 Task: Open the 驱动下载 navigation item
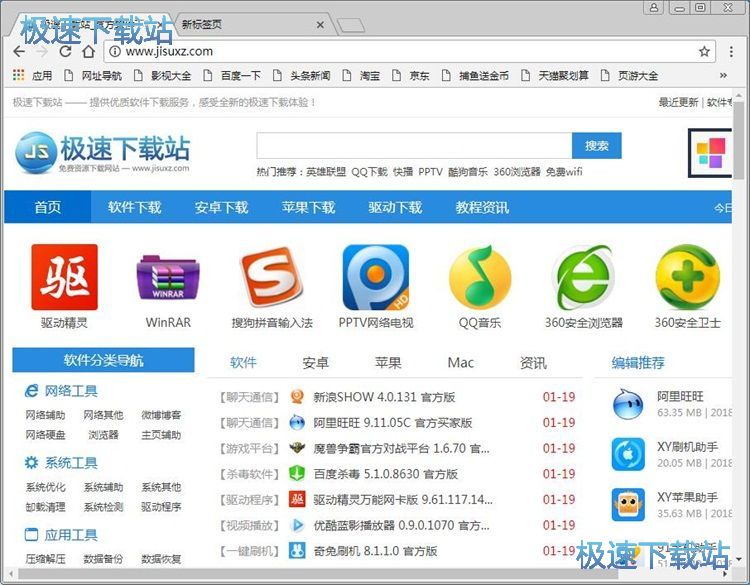[x=395, y=207]
